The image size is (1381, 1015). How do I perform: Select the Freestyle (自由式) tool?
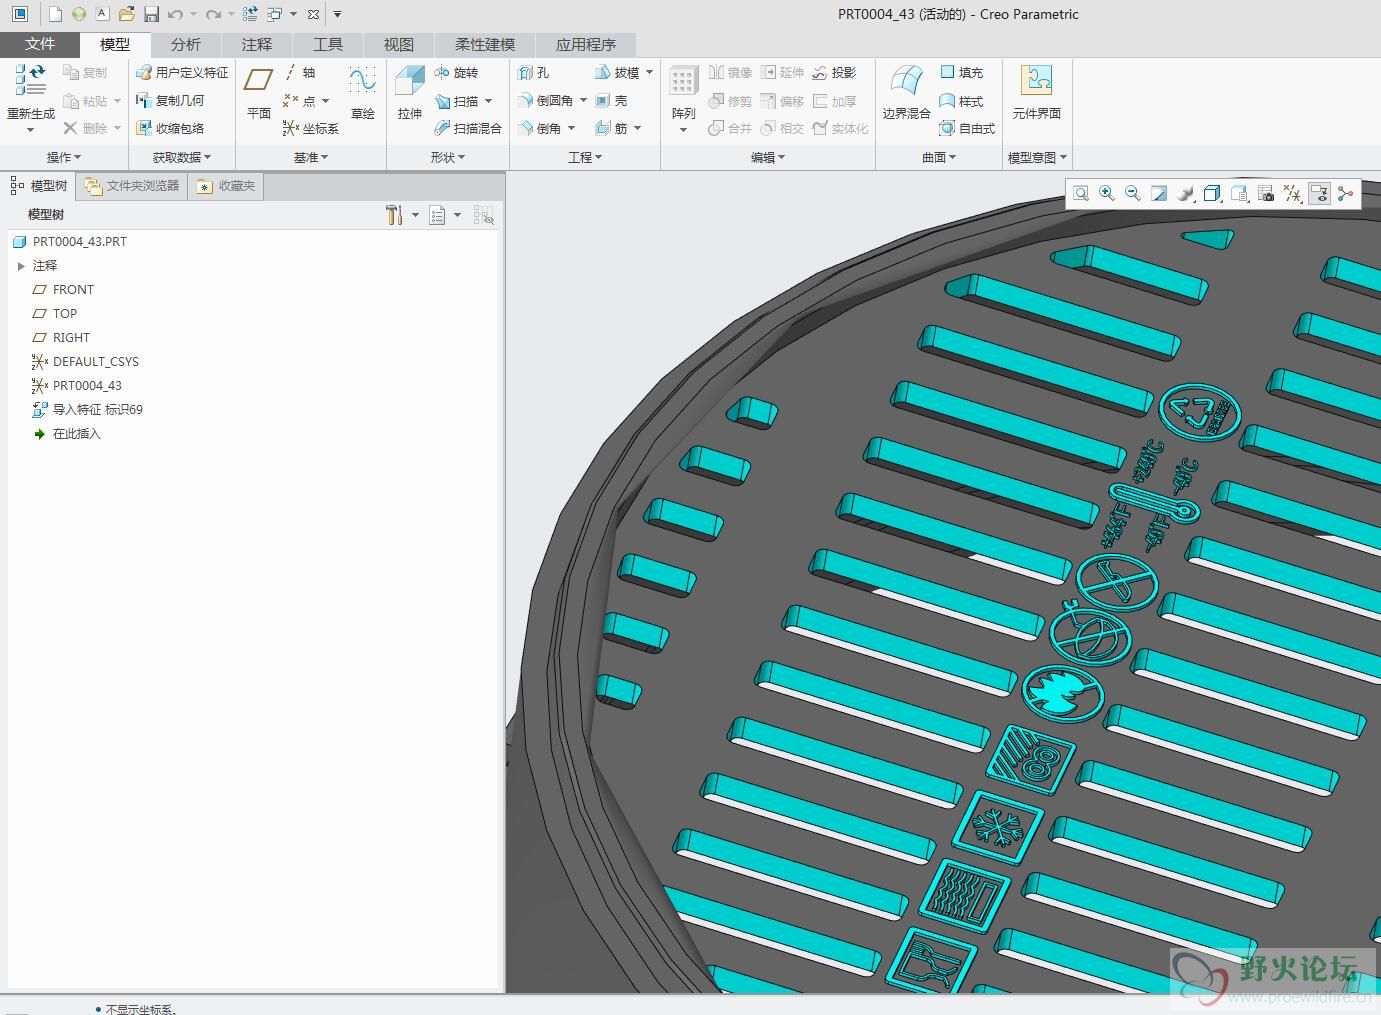[967, 128]
